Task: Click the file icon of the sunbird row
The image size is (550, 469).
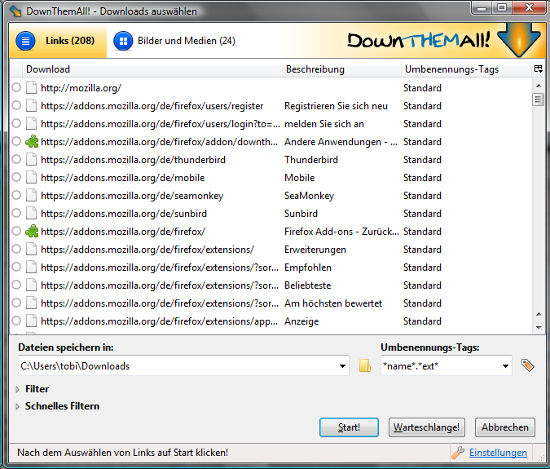Action: (x=31, y=213)
